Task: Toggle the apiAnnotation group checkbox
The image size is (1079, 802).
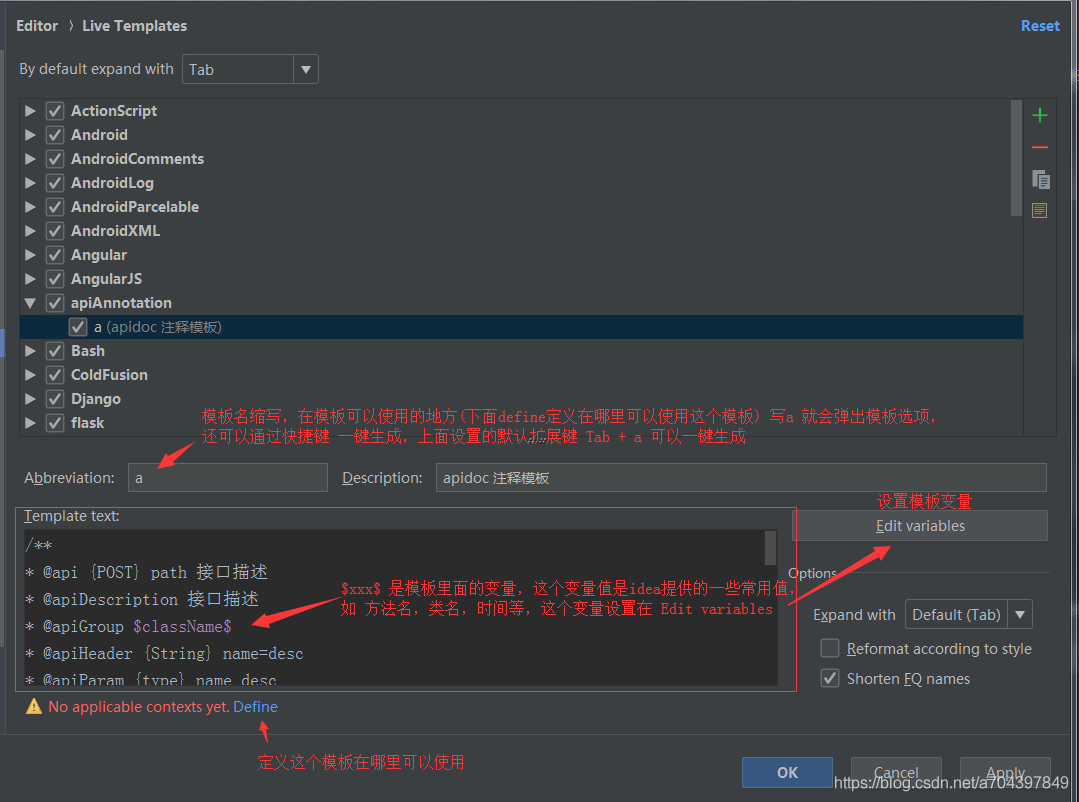Action: [55, 303]
